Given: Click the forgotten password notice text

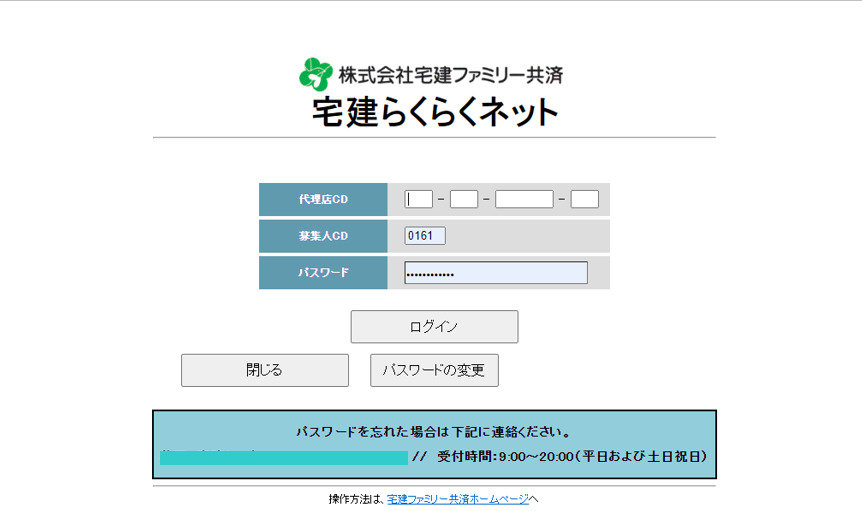Looking at the screenshot, I should coord(434,433).
